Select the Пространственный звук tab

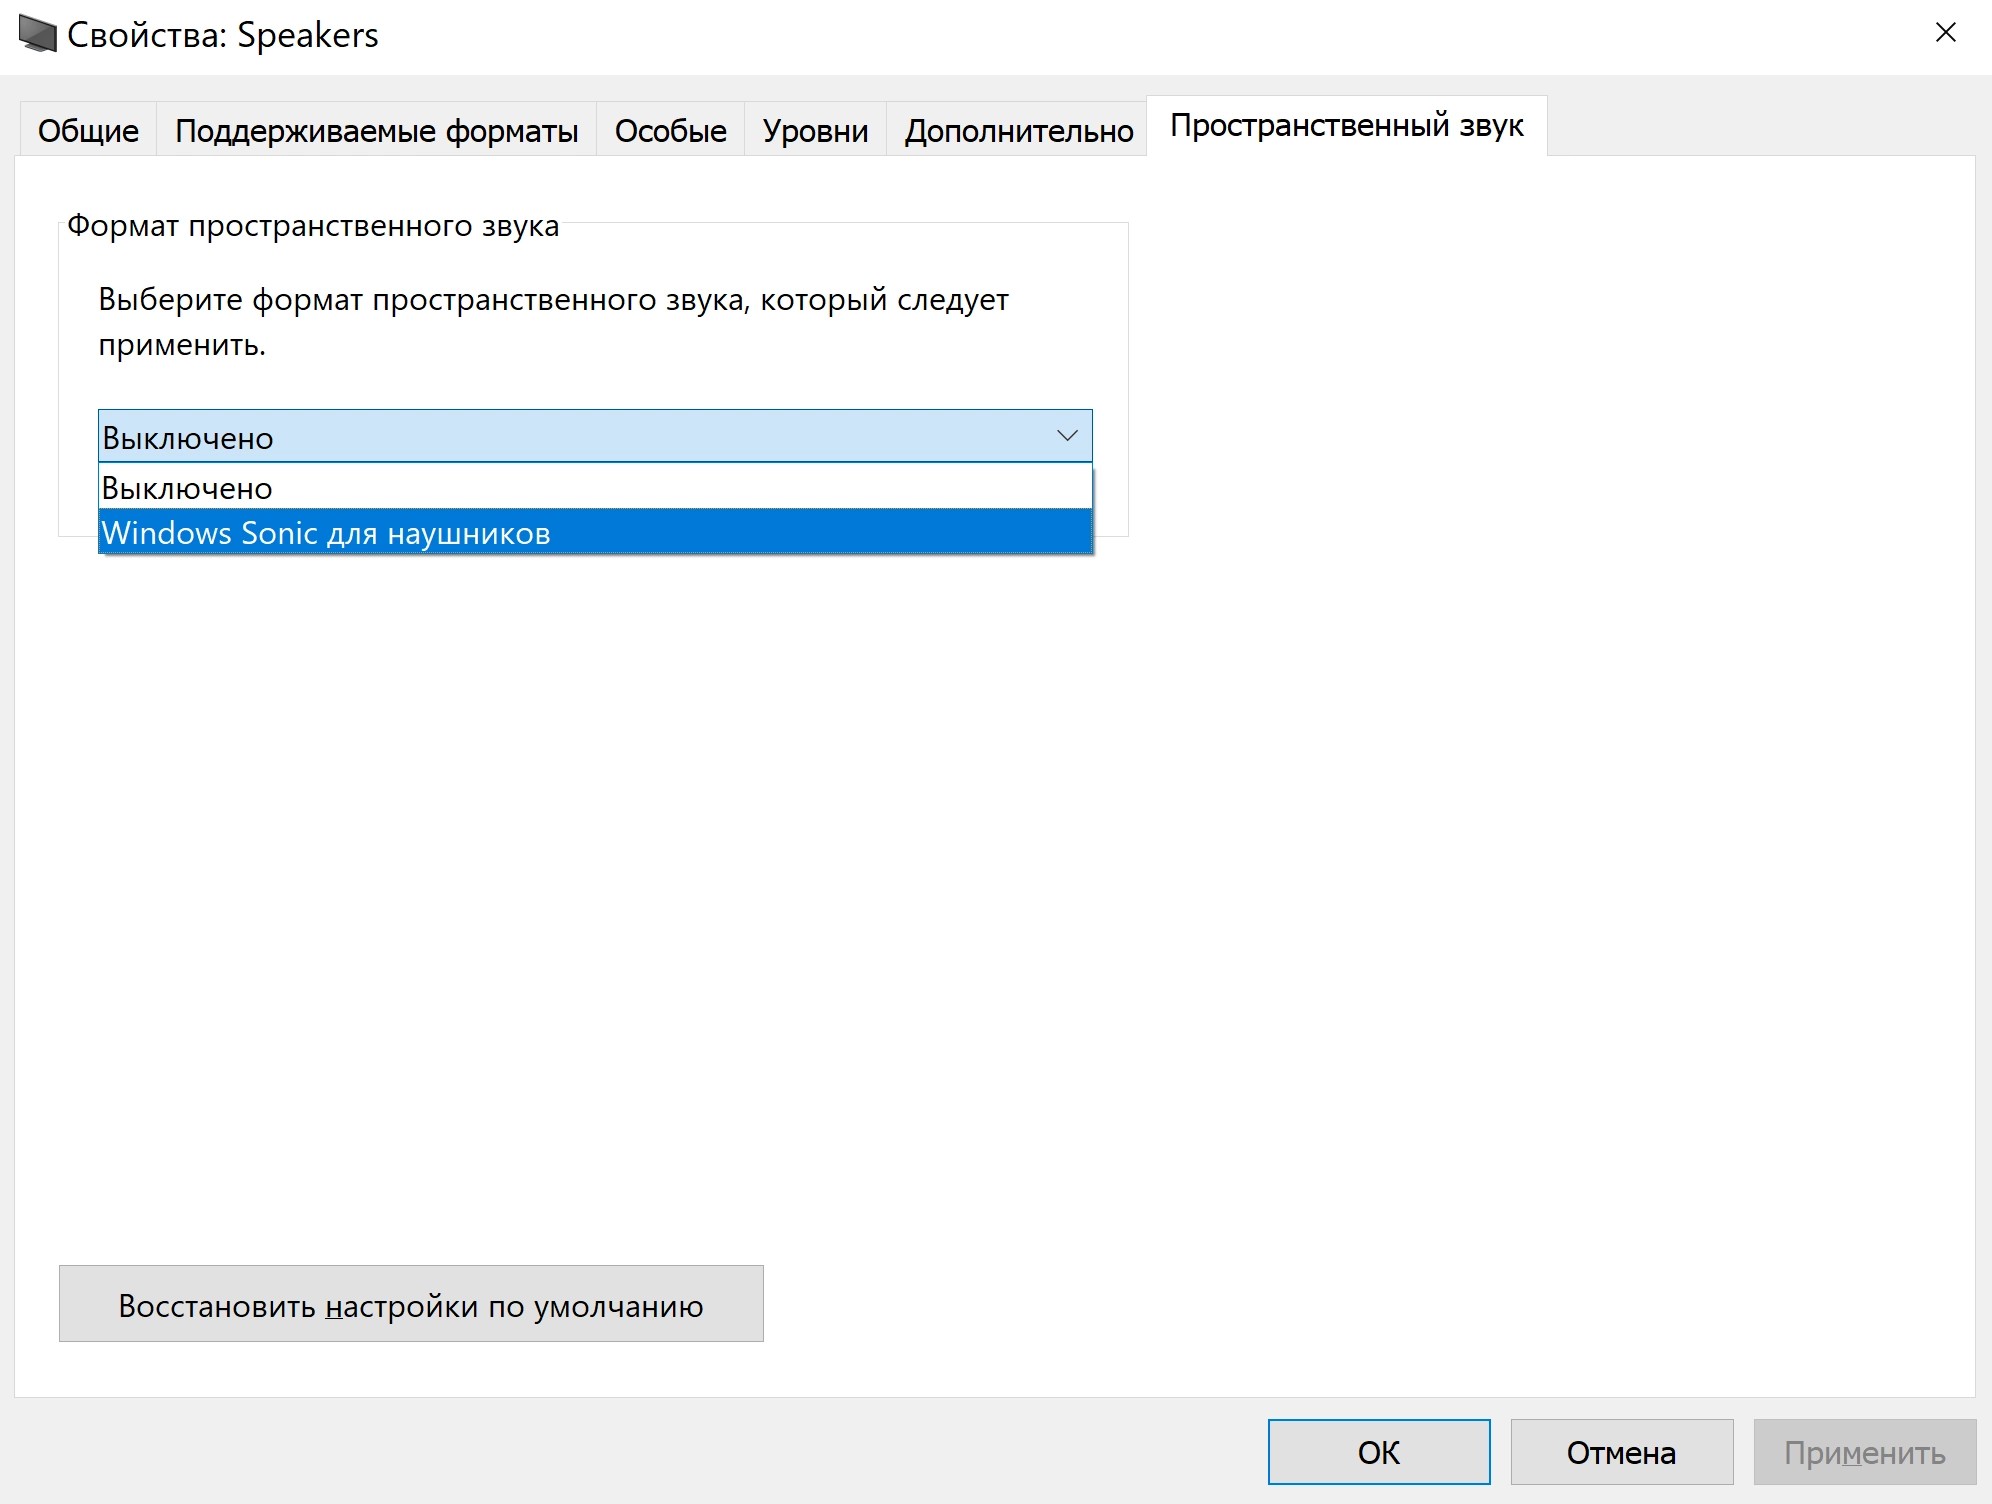click(1346, 126)
